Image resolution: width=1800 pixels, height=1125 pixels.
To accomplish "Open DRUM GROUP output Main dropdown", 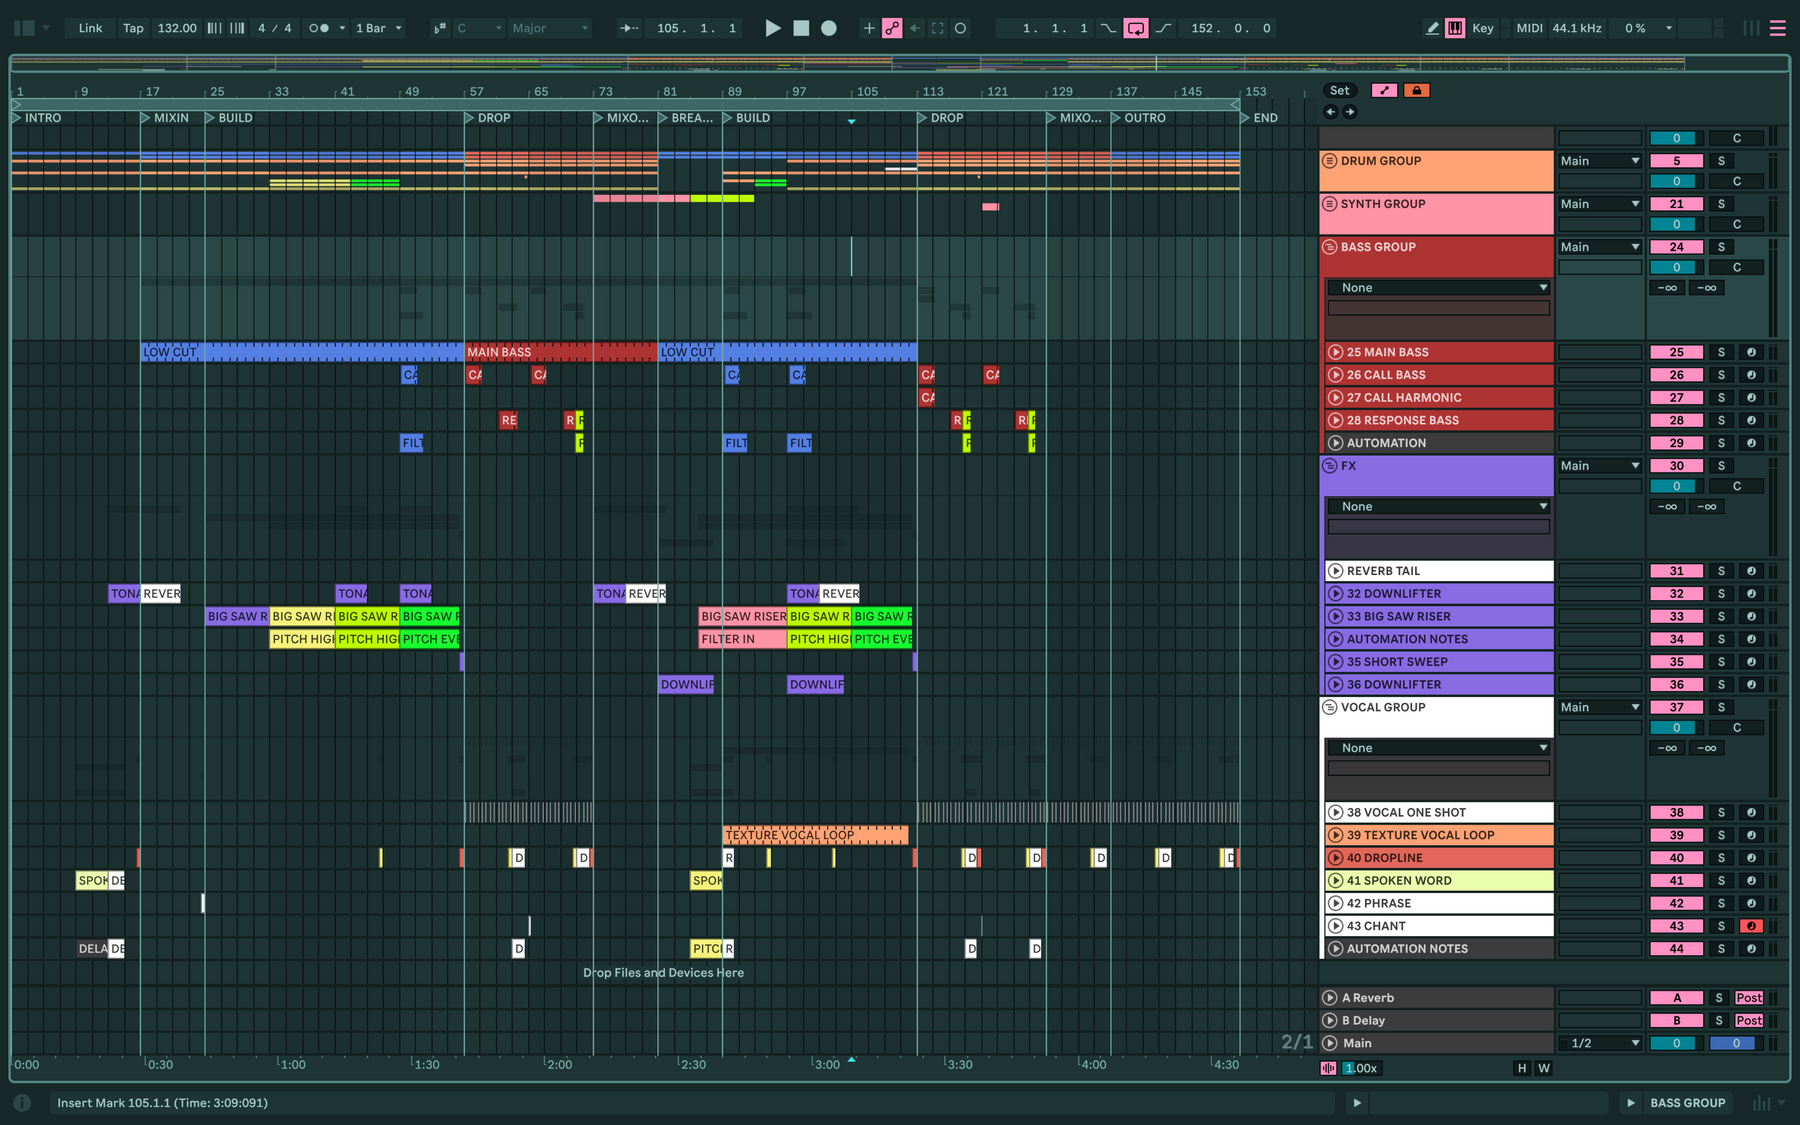I will (1600, 161).
